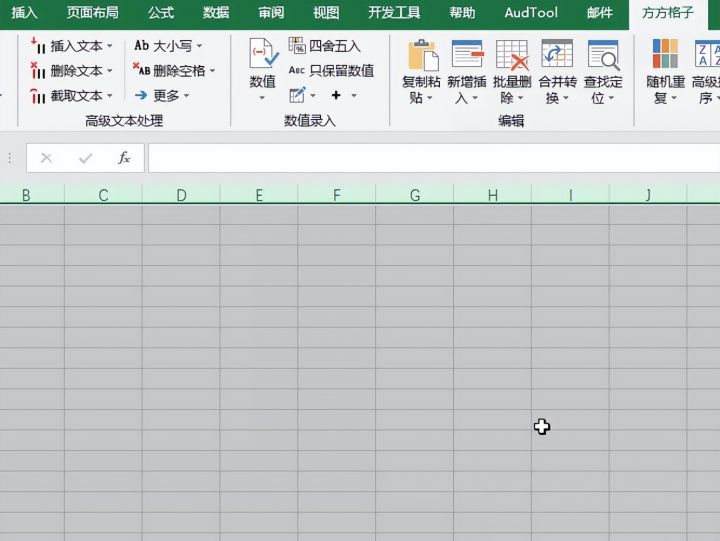Click the 删除文本 (delete text) icon
Screen dimensions: 720x541
38,71
